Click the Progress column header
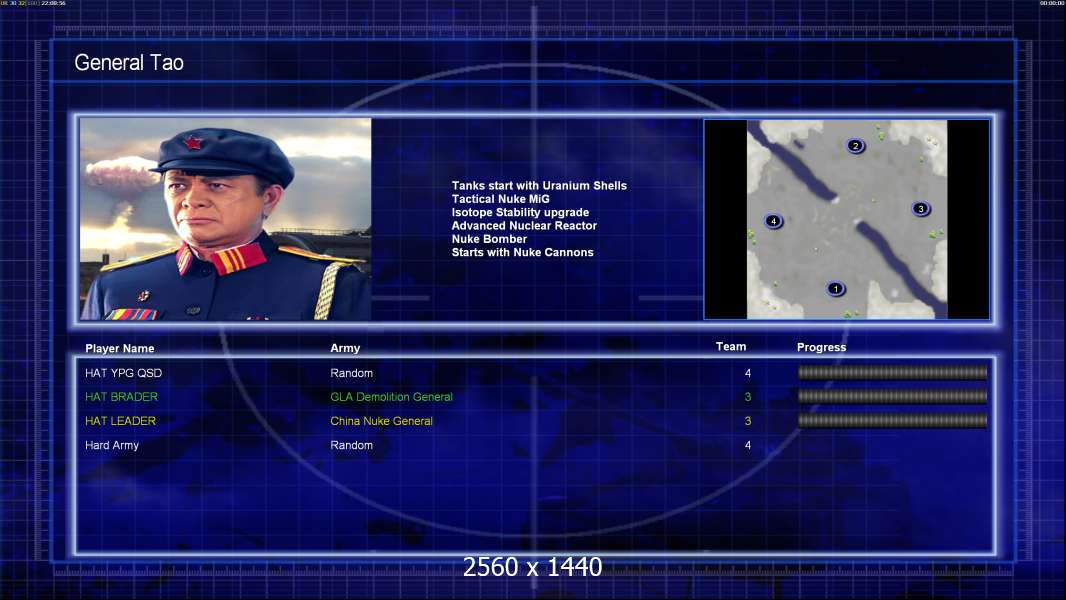This screenshot has width=1066, height=600. pos(821,347)
